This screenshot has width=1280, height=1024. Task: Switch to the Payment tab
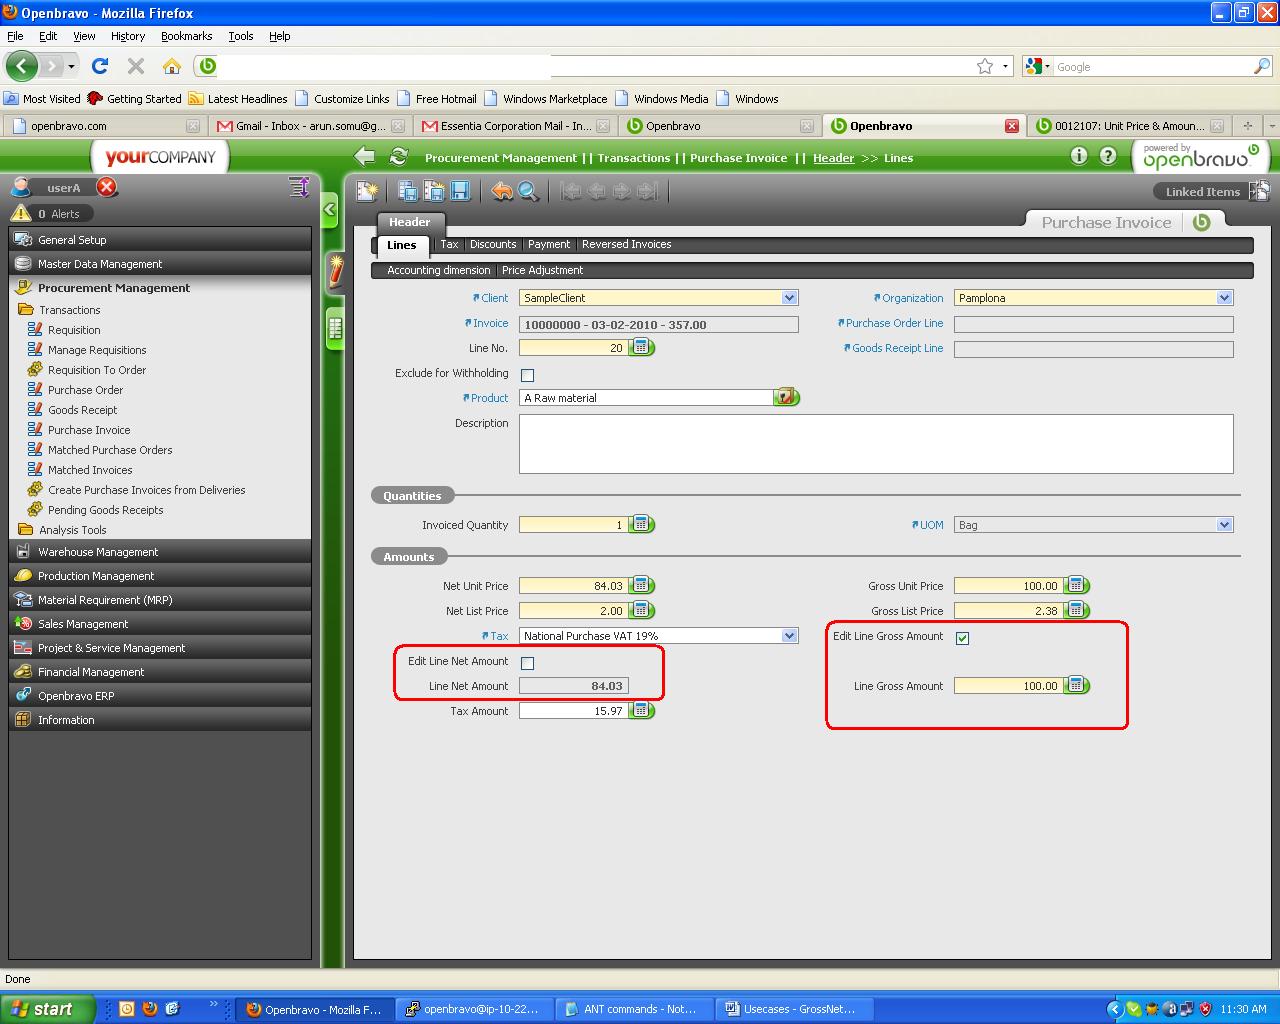549,244
